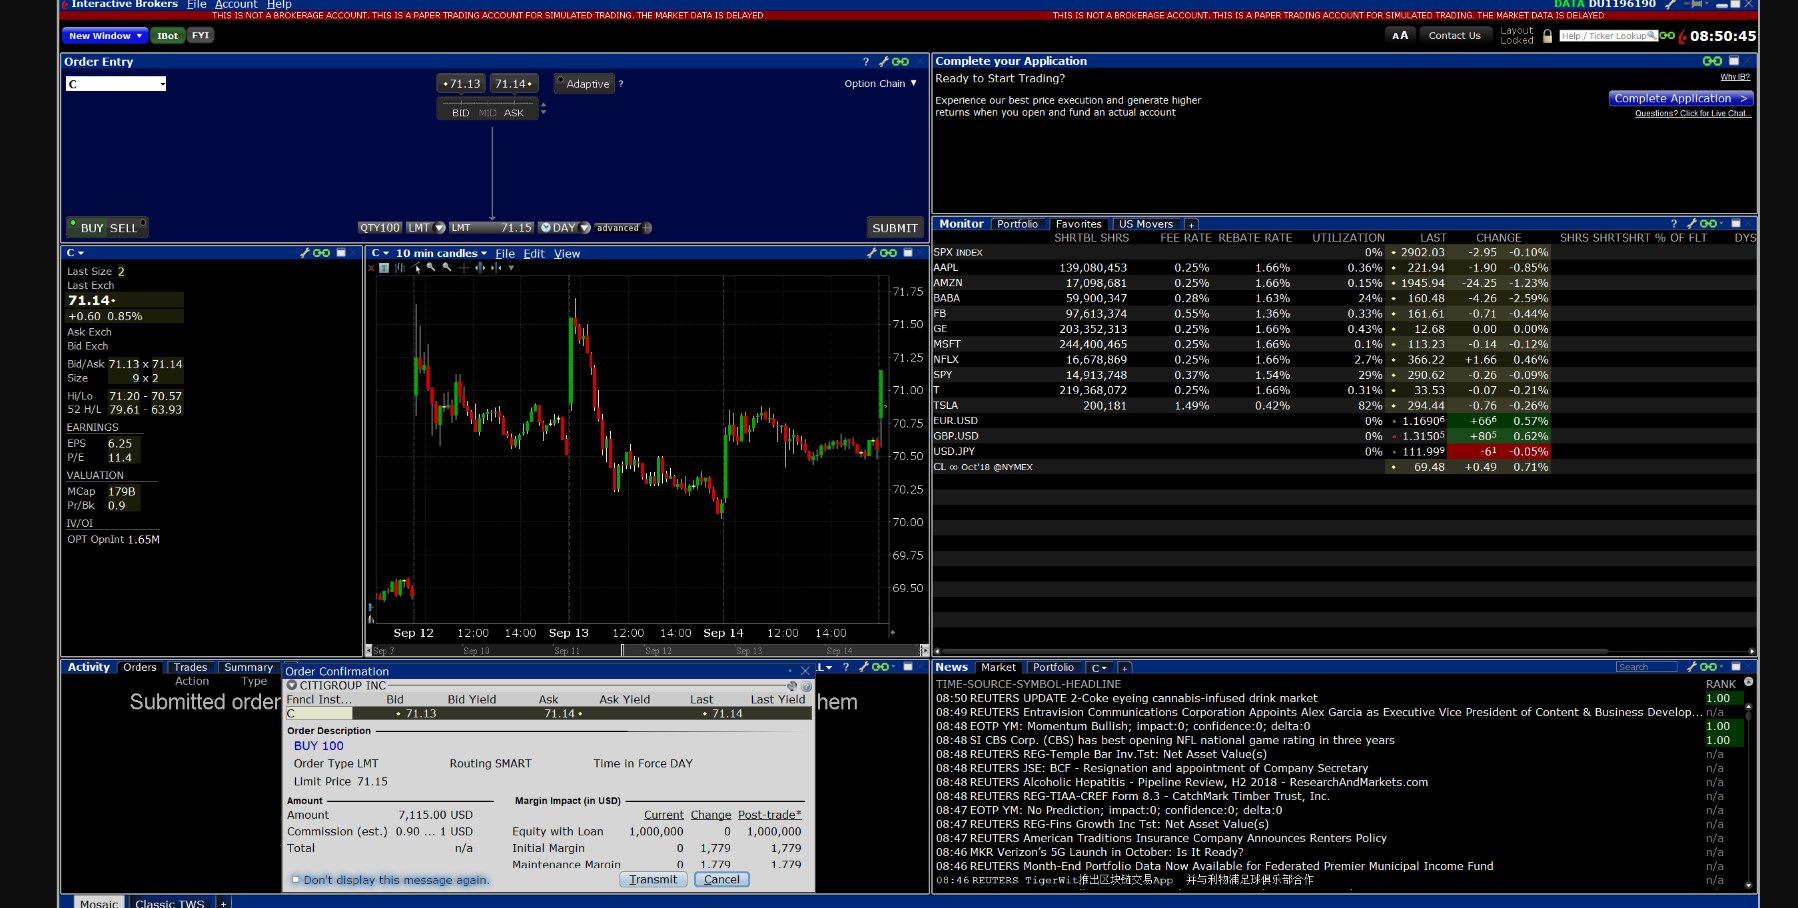Open the 'Why IB?' link
1798x908 pixels.
pyautogui.click(x=1735, y=77)
